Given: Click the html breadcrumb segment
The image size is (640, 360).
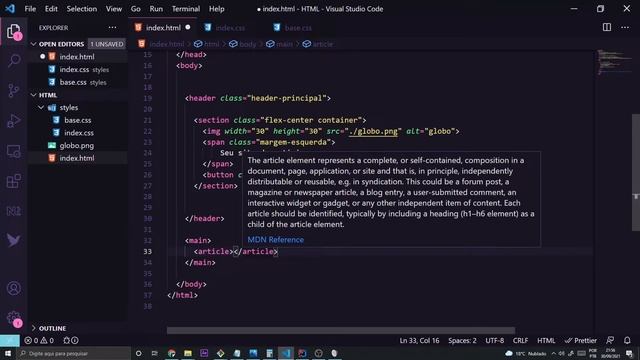Looking at the screenshot, I should 207,44.
